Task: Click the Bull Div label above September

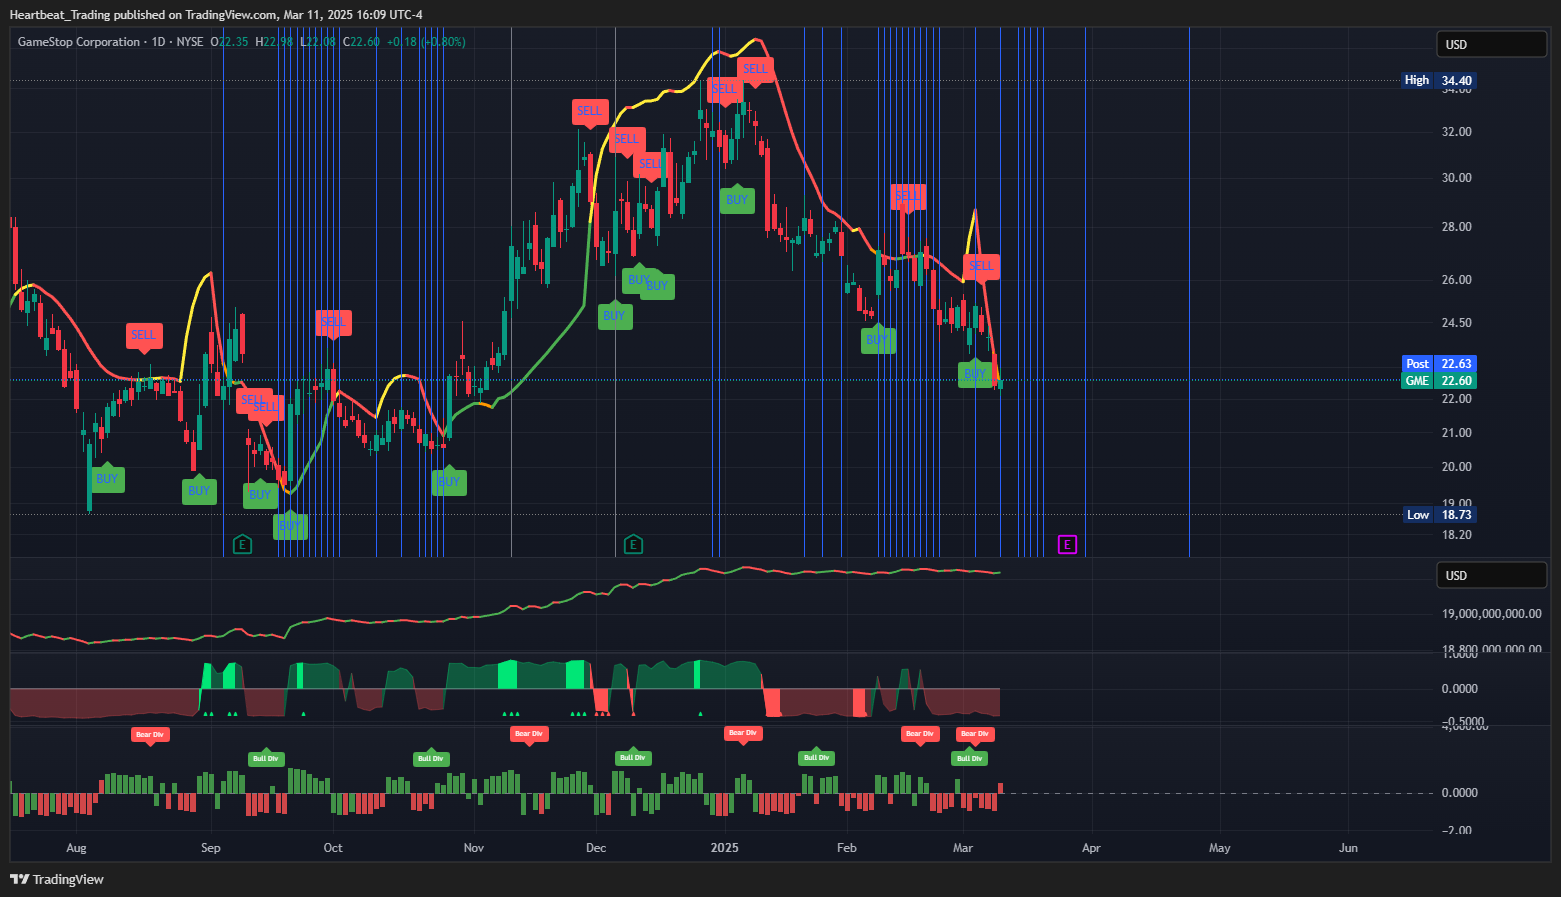Action: (266, 758)
